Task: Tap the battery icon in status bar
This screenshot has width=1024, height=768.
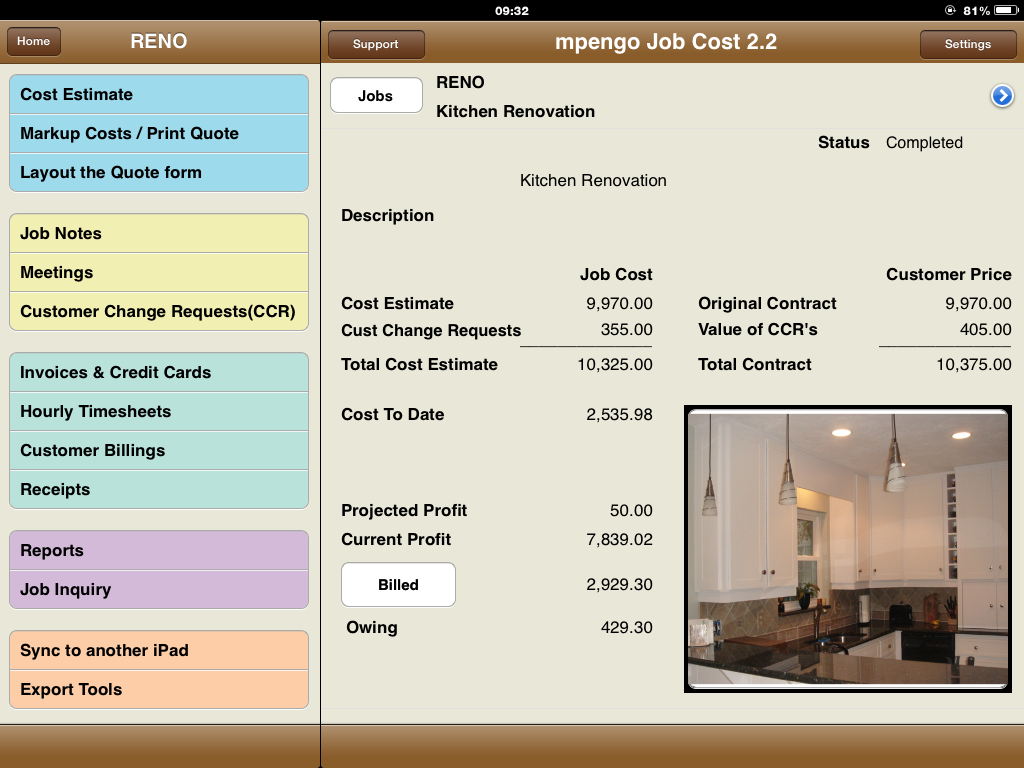Action: [x=1005, y=10]
